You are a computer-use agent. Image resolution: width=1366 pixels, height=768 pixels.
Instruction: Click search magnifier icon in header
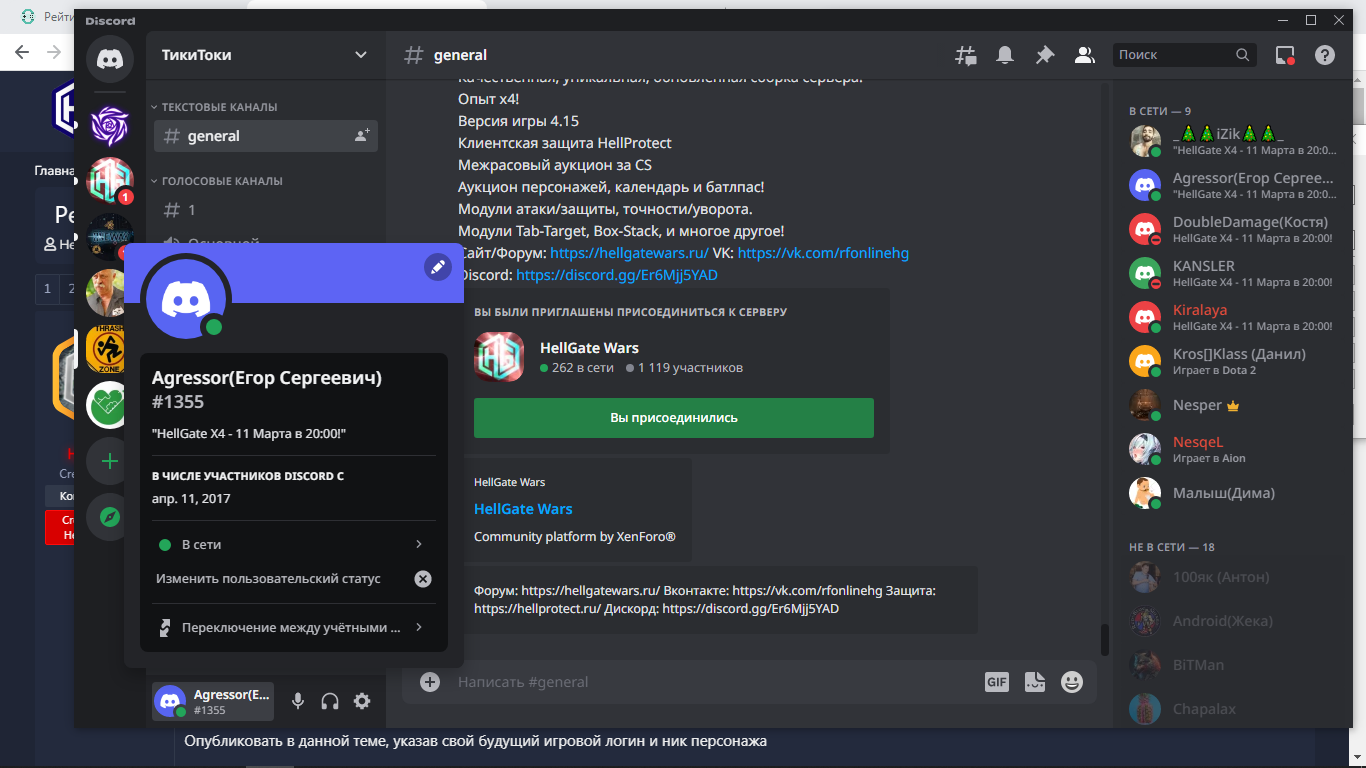click(1242, 55)
